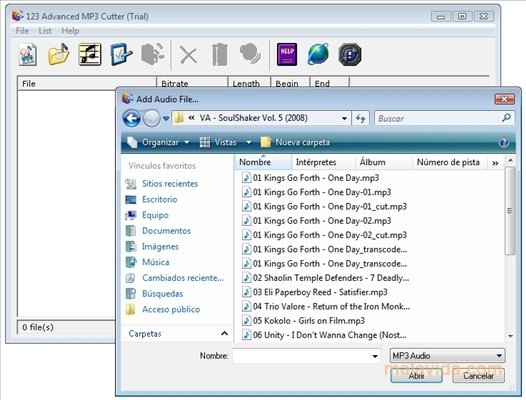Image resolution: width=526 pixels, height=400 pixels.
Task: Click the Cancelar button
Action: pyautogui.click(x=478, y=376)
